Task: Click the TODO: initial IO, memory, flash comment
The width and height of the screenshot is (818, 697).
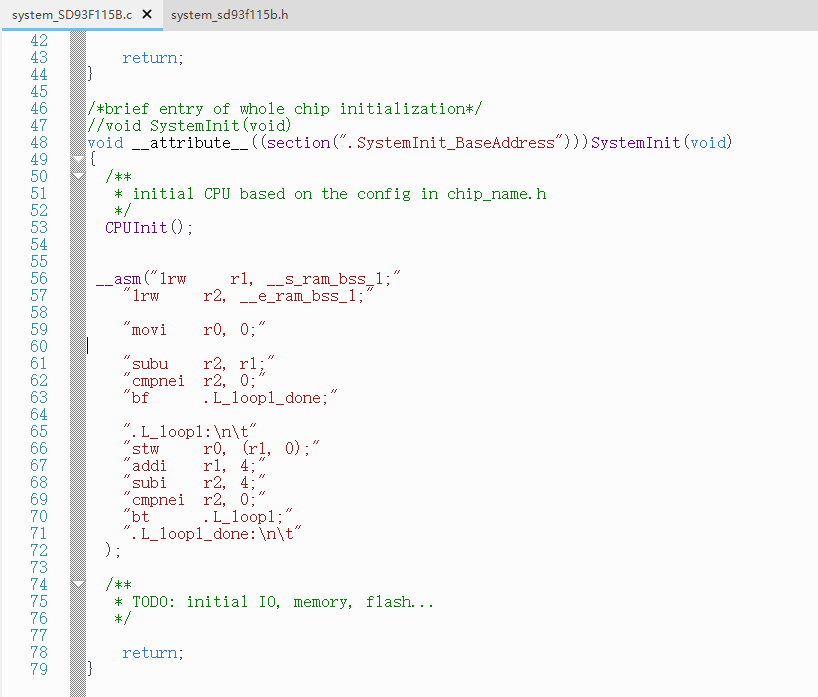Action: point(274,602)
